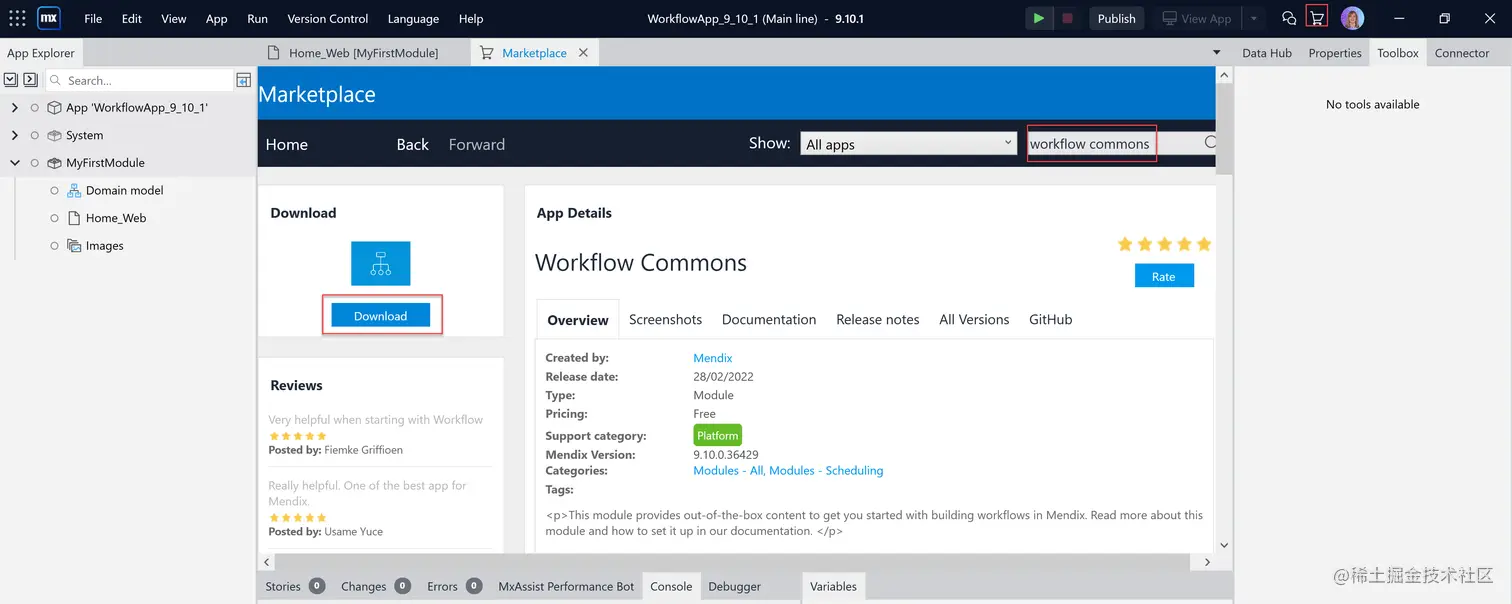The image size is (1512, 604).
Task: Click Collapse All in App Explorer
Action: tap(11, 80)
